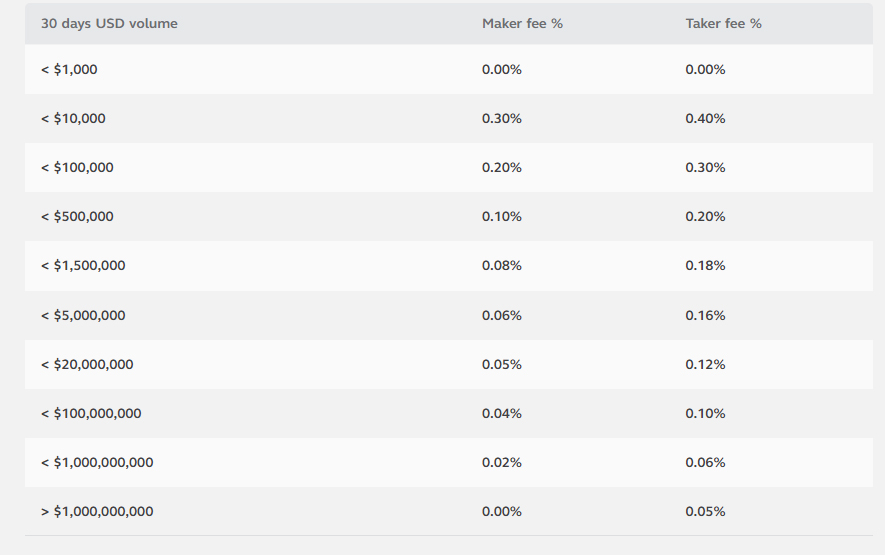The width and height of the screenshot is (885, 555).
Task: Select the '< $500,000' volume cell
Action: click(77, 217)
